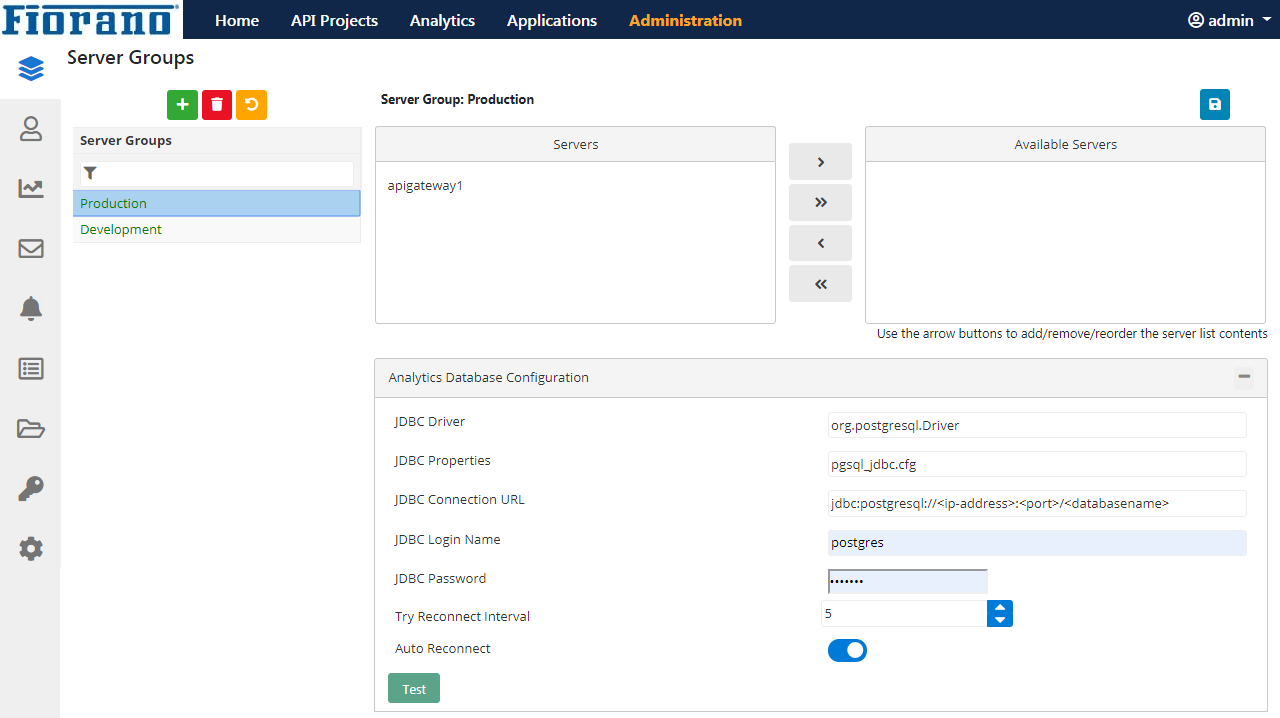
Task: Collapse Analytics Database Configuration panel
Action: coord(1244,377)
